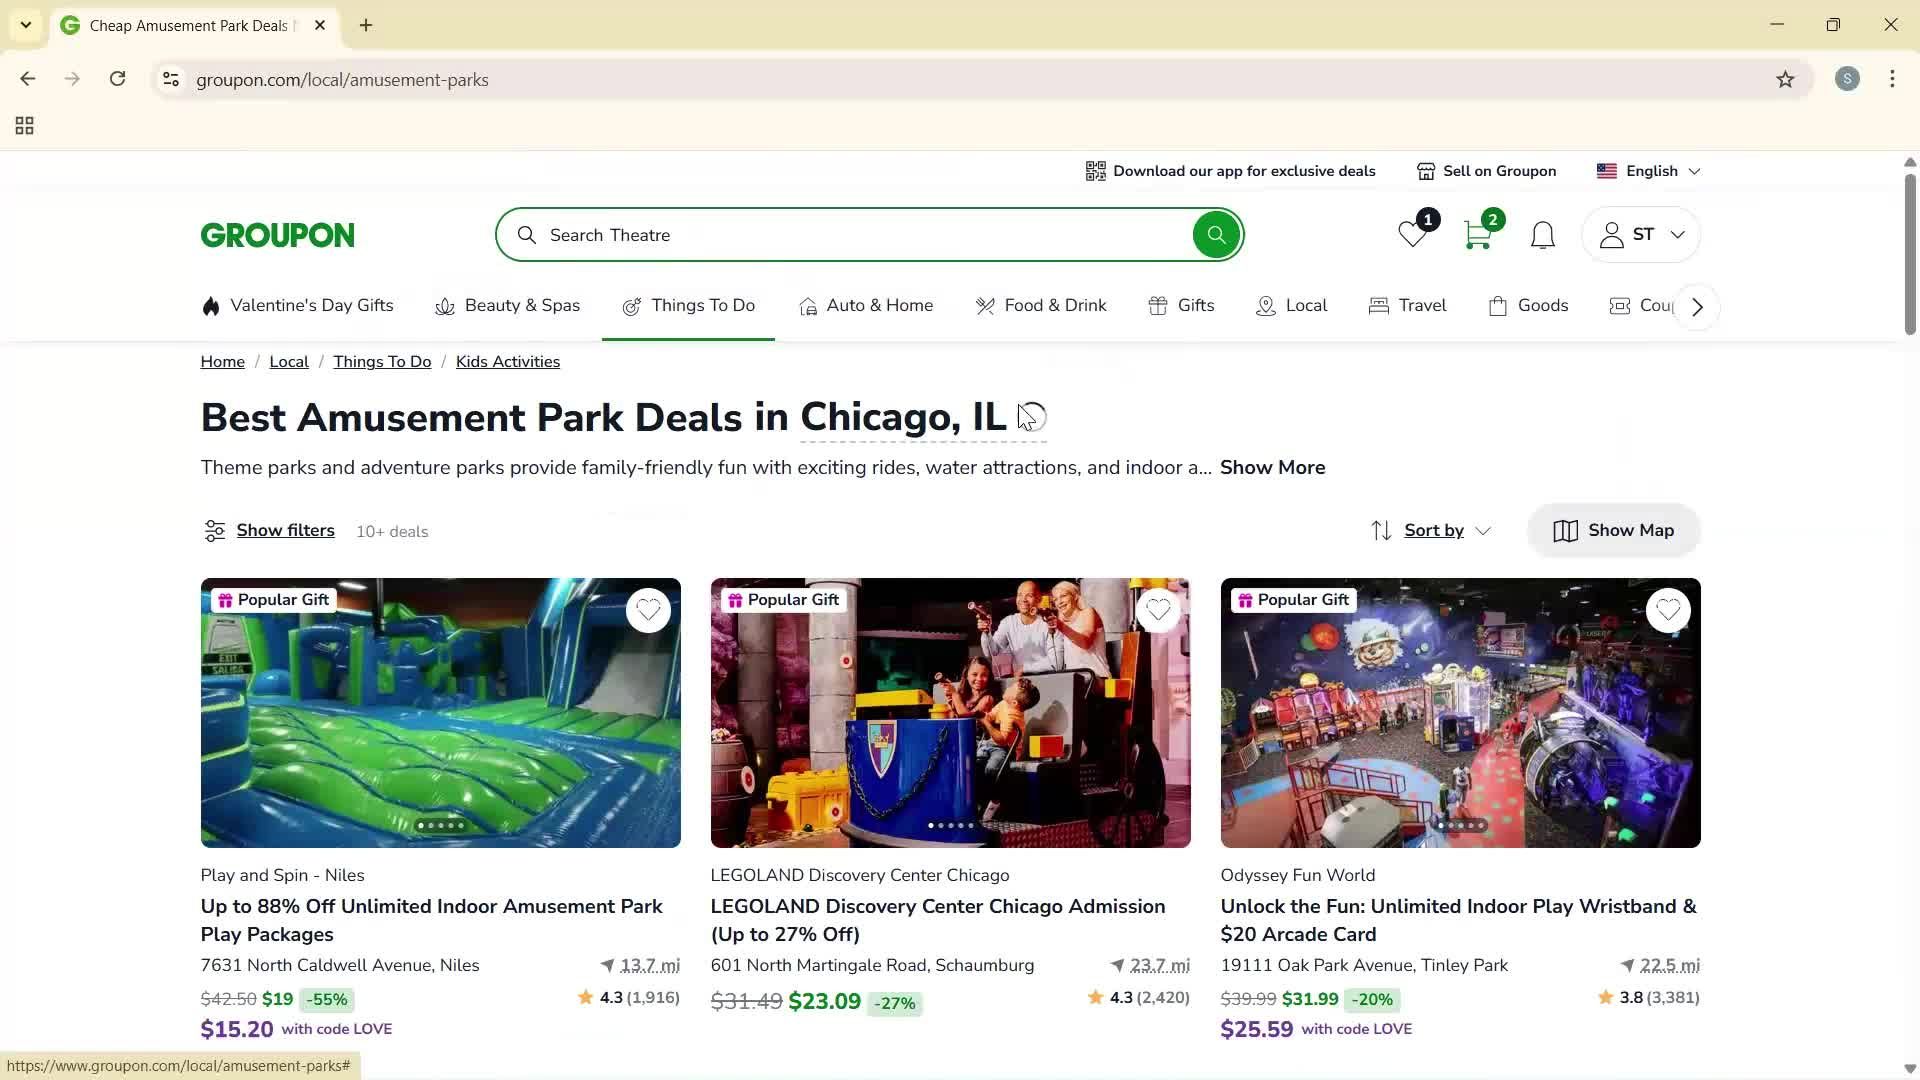1920x1080 pixels.
Task: Open the shopping cart showing 2 items
Action: 1477,234
